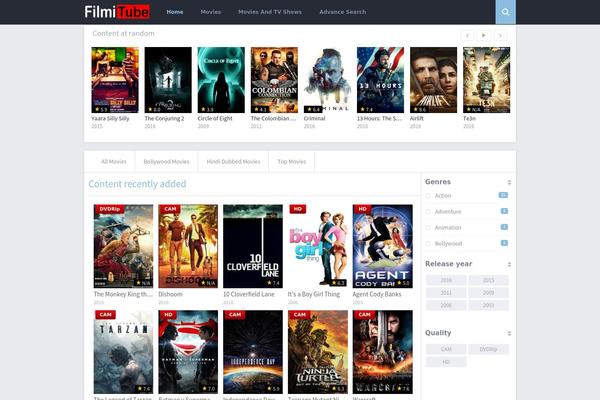
Task: Click CAM badge on Ninja Turtles poster
Action: (x=299, y=315)
